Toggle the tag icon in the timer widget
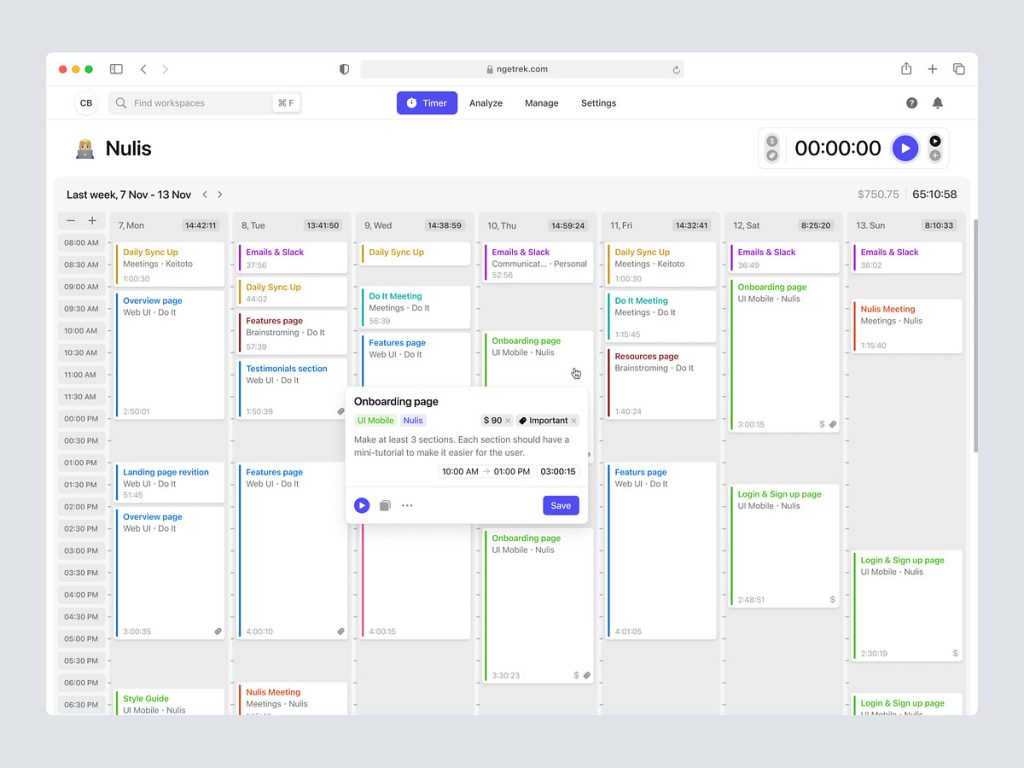This screenshot has width=1024, height=768. pyautogui.click(x=772, y=156)
